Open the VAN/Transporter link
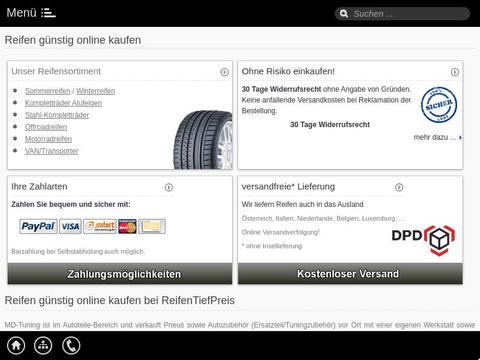 [x=52, y=151]
